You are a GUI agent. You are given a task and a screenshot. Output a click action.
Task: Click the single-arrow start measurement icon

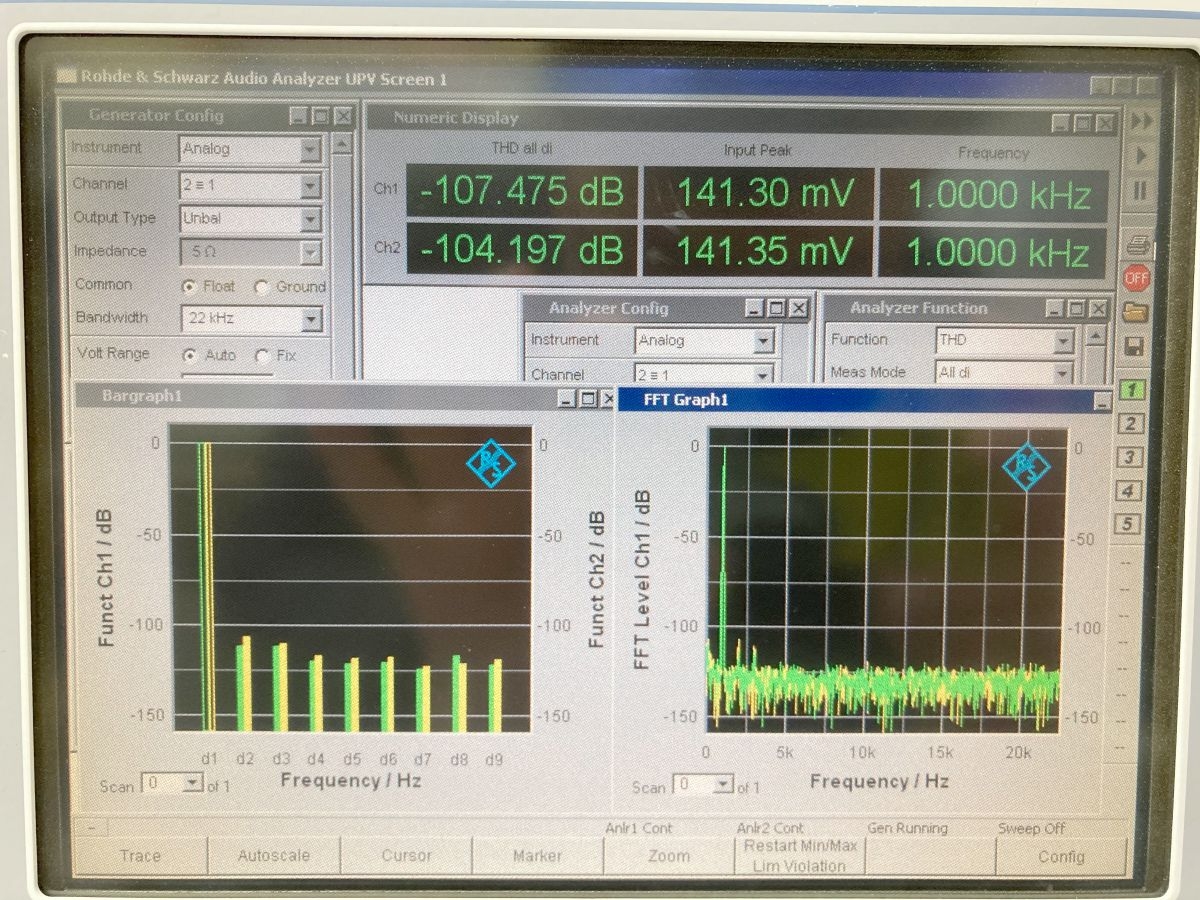point(1140,155)
